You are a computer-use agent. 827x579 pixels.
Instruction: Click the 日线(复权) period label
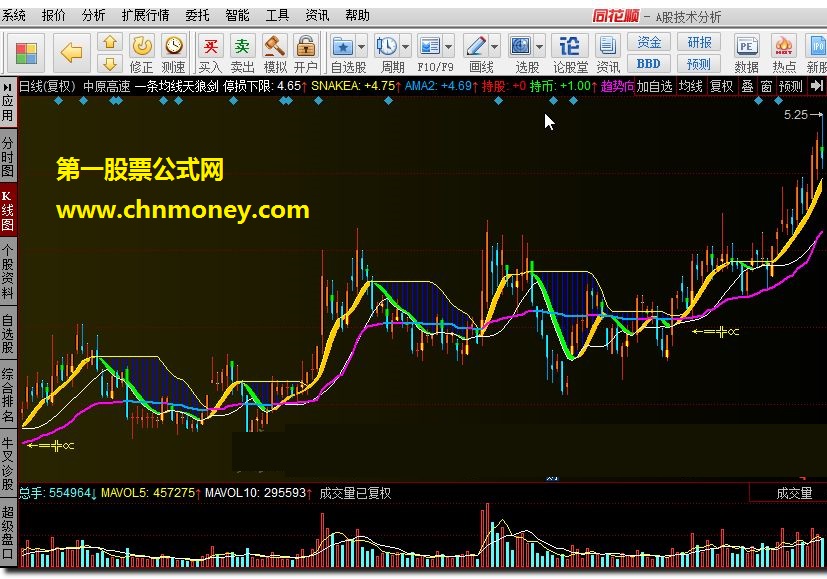[47, 86]
